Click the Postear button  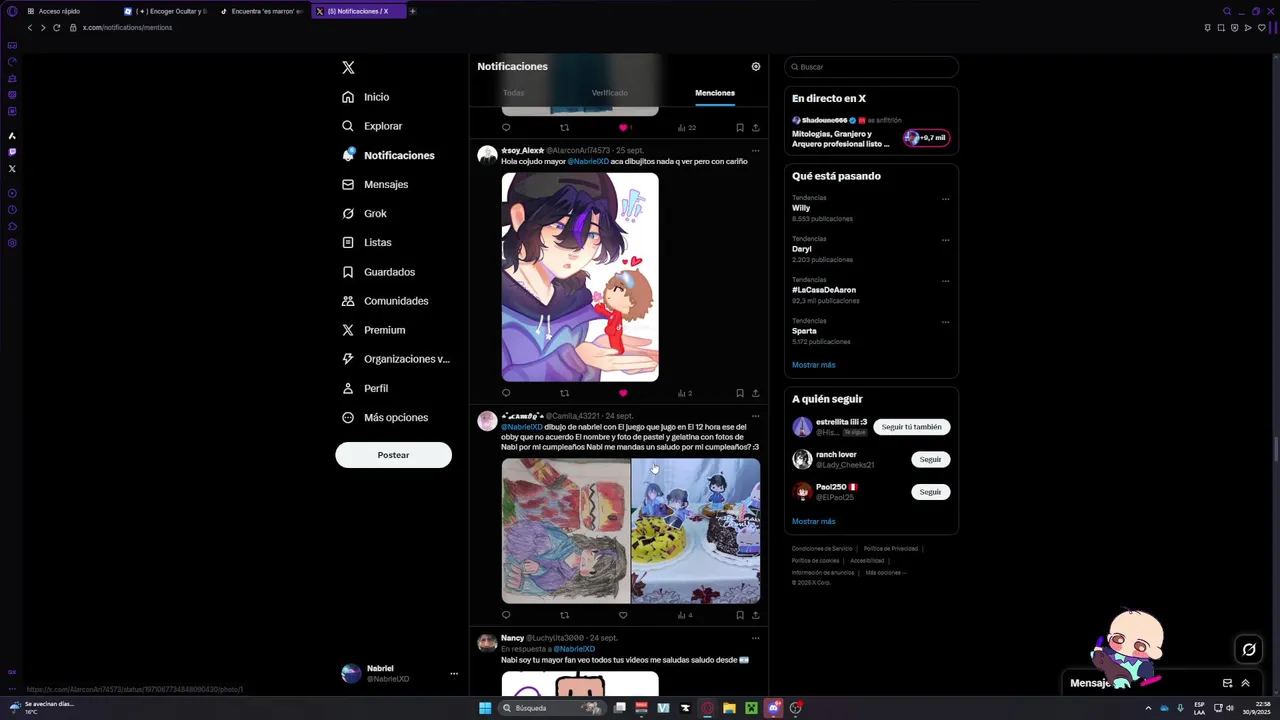393,455
